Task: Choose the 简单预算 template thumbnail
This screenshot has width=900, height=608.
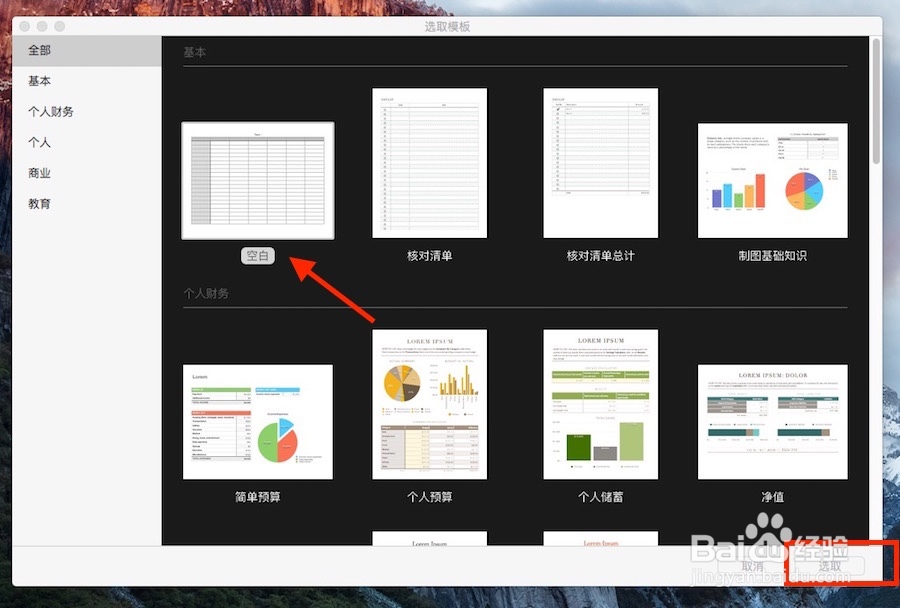Action: tap(258, 421)
